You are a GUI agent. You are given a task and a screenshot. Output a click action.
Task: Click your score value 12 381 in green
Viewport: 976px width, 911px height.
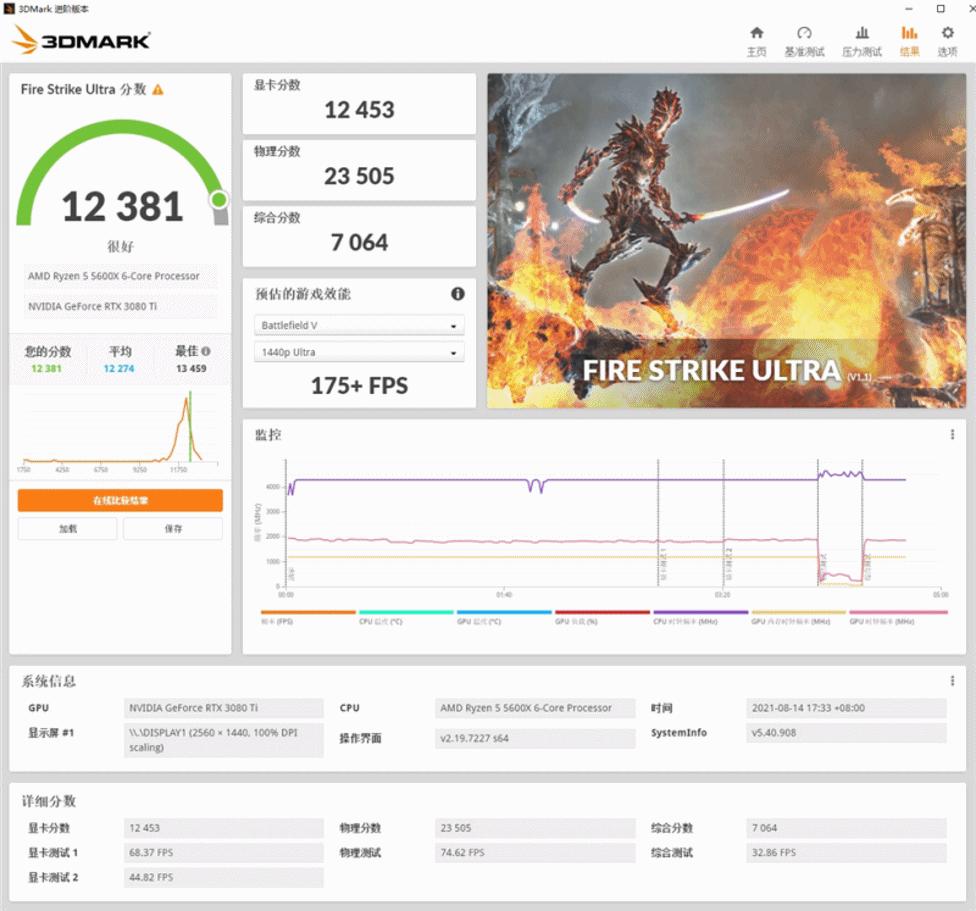(x=47, y=368)
